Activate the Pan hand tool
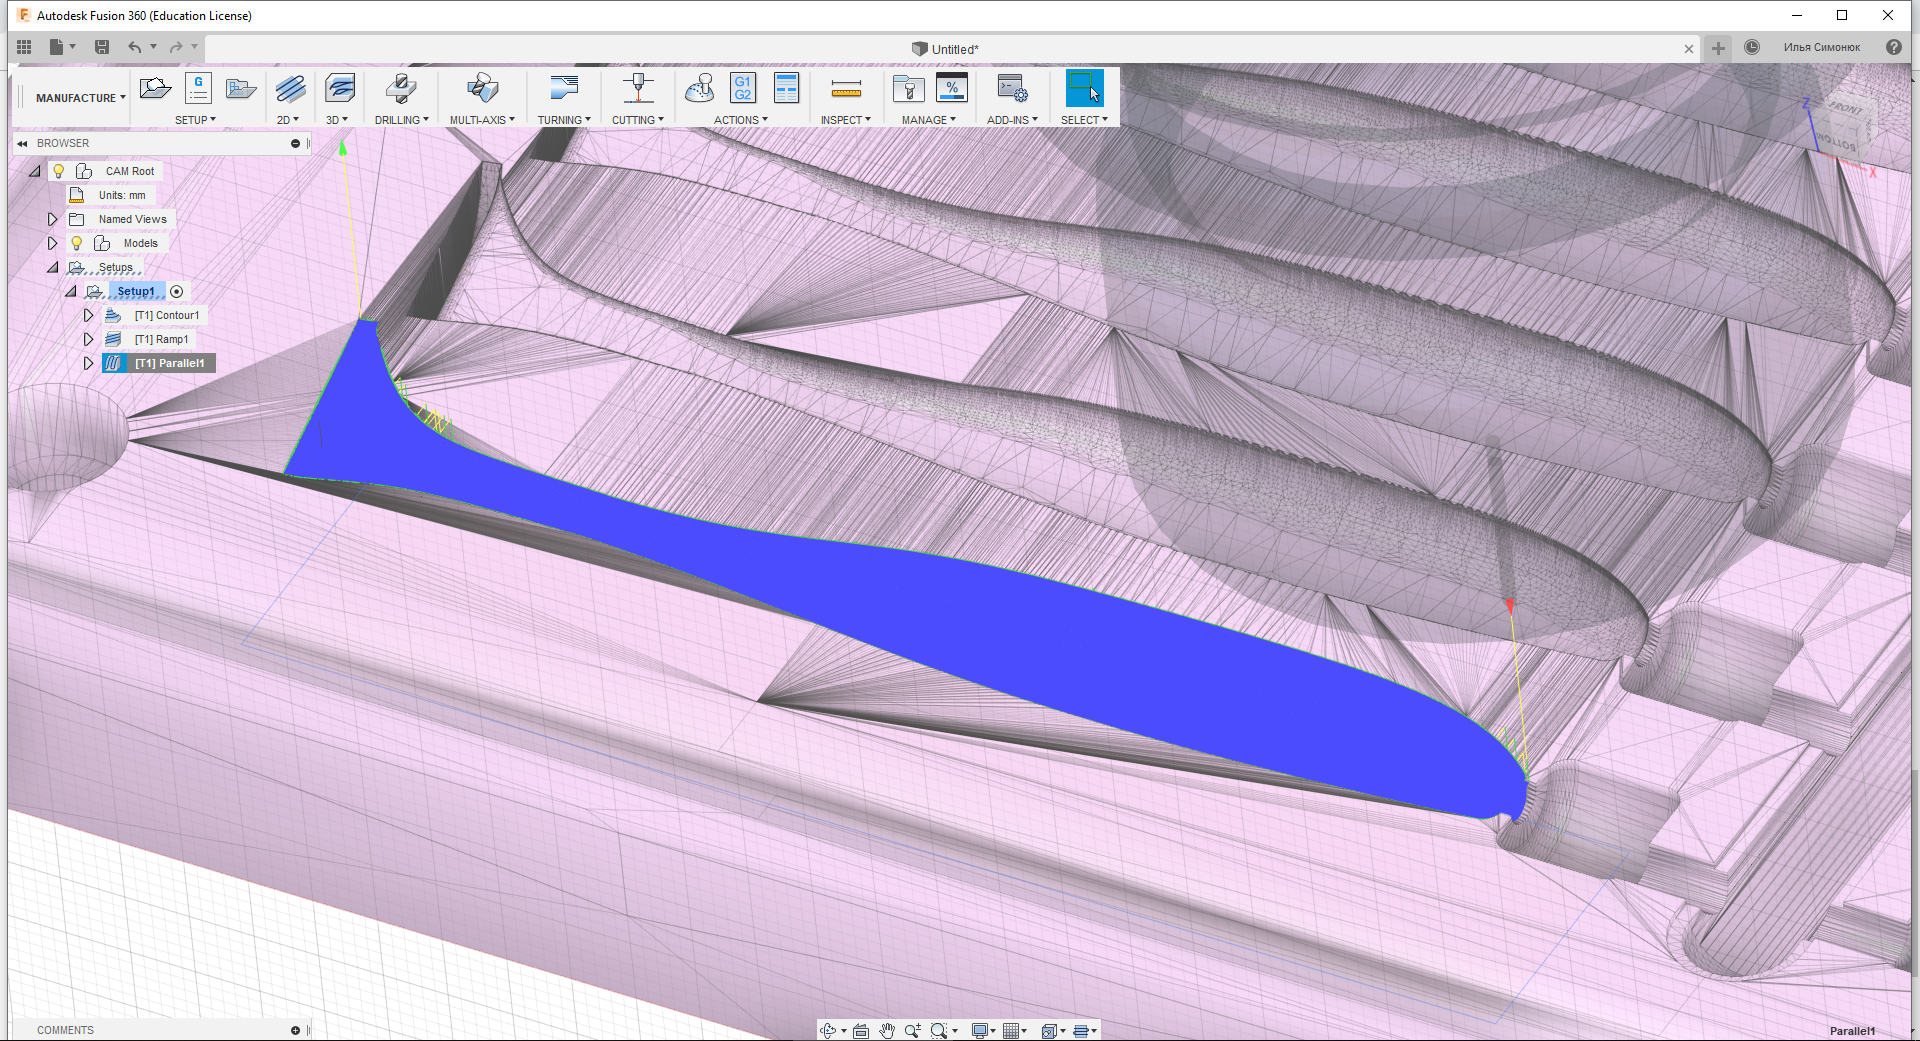 tap(887, 1030)
